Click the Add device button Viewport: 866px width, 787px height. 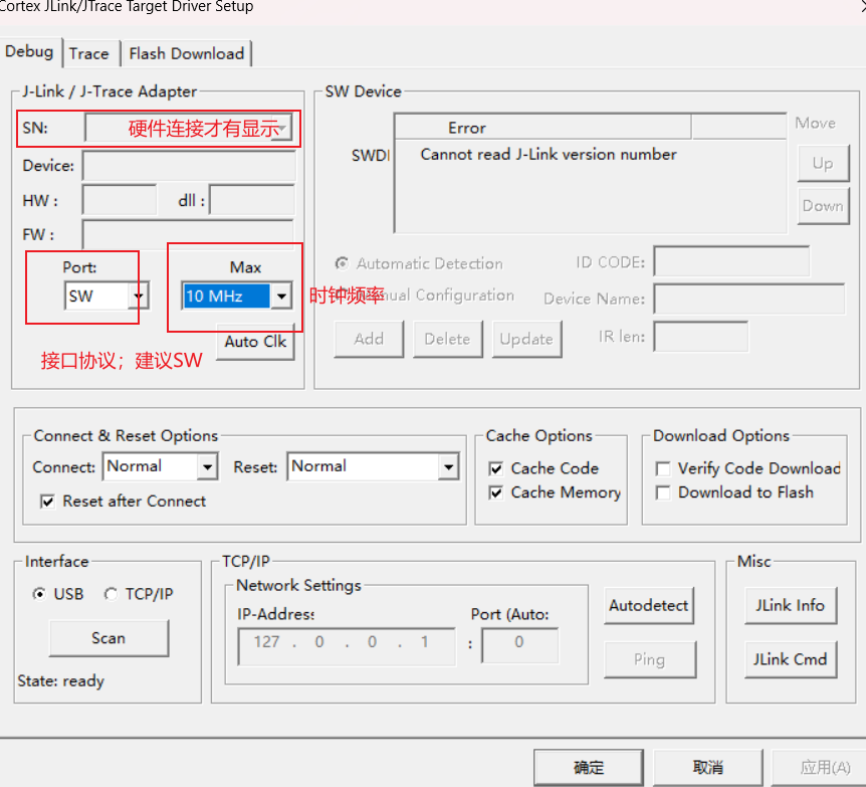tap(369, 339)
